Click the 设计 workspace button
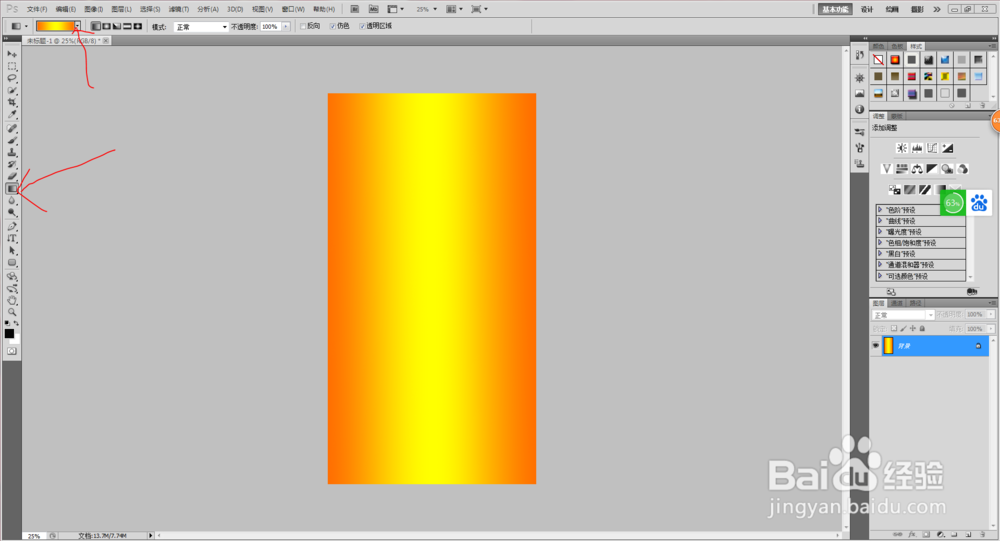The image size is (1000, 541). (x=867, y=9)
